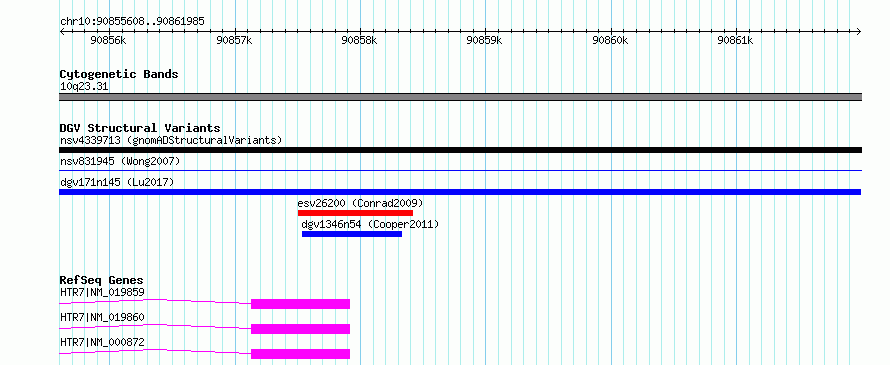Image resolution: width=890 pixels, height=365 pixels.
Task: Click the left arrow end of ruler
Action: 62,31
